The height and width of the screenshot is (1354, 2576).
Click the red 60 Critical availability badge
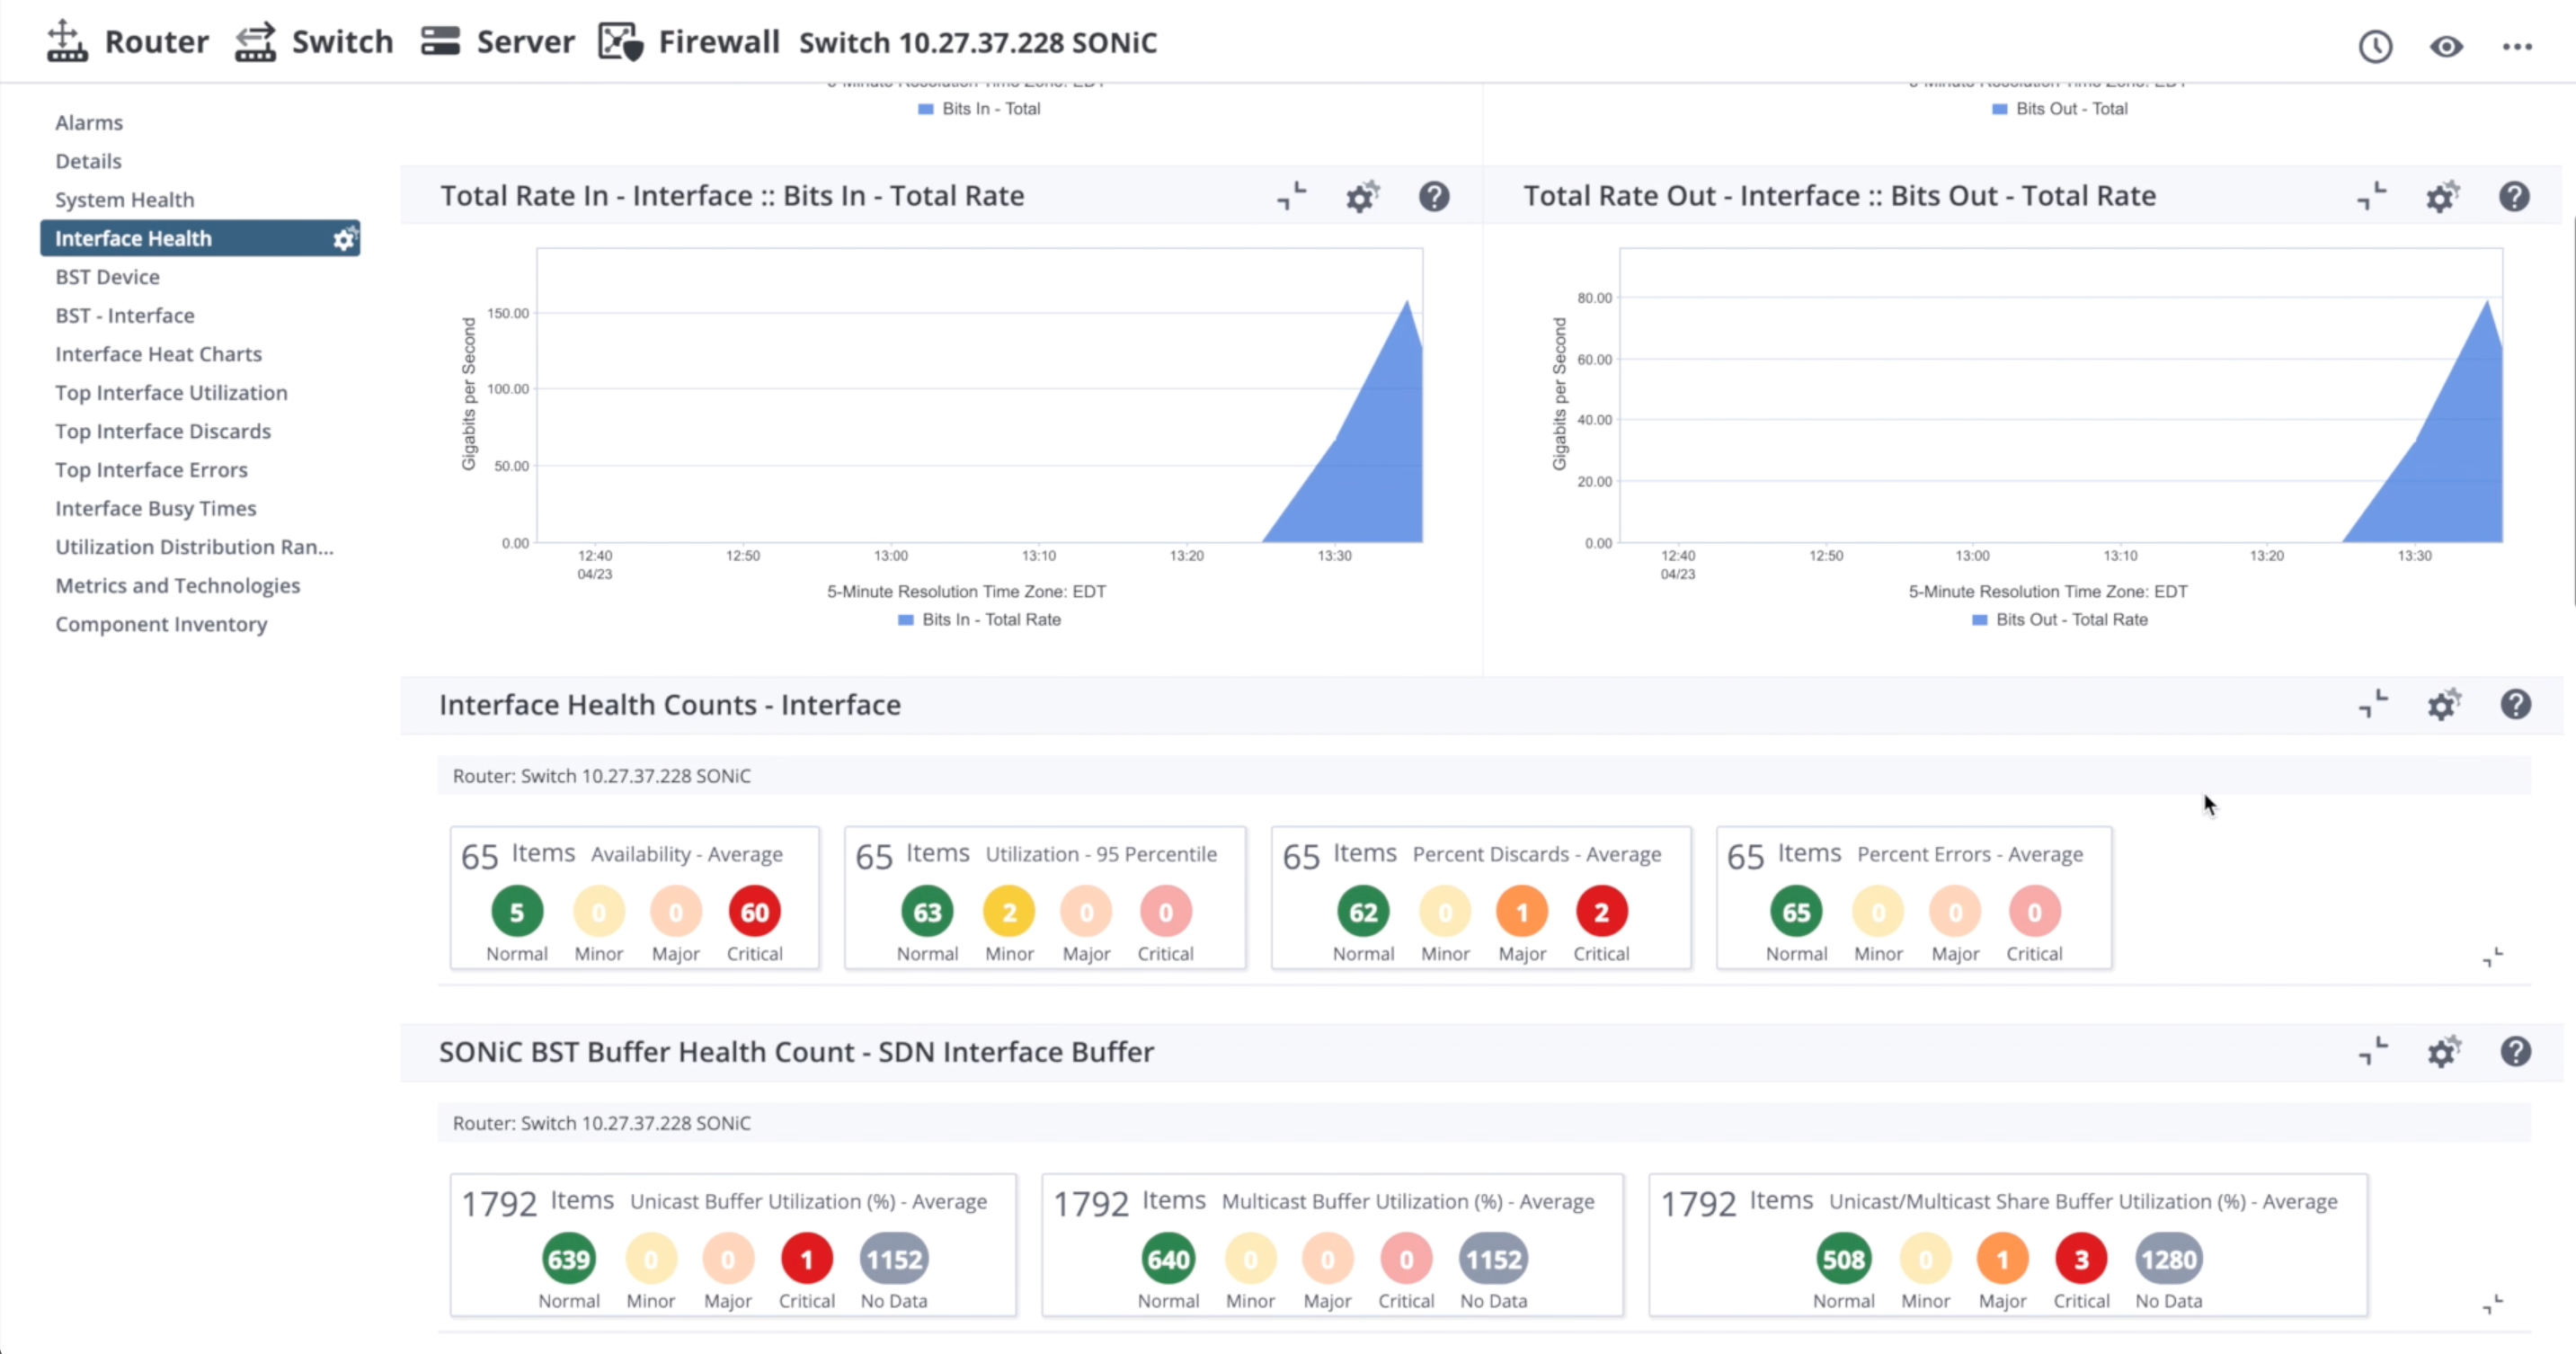[x=754, y=912]
